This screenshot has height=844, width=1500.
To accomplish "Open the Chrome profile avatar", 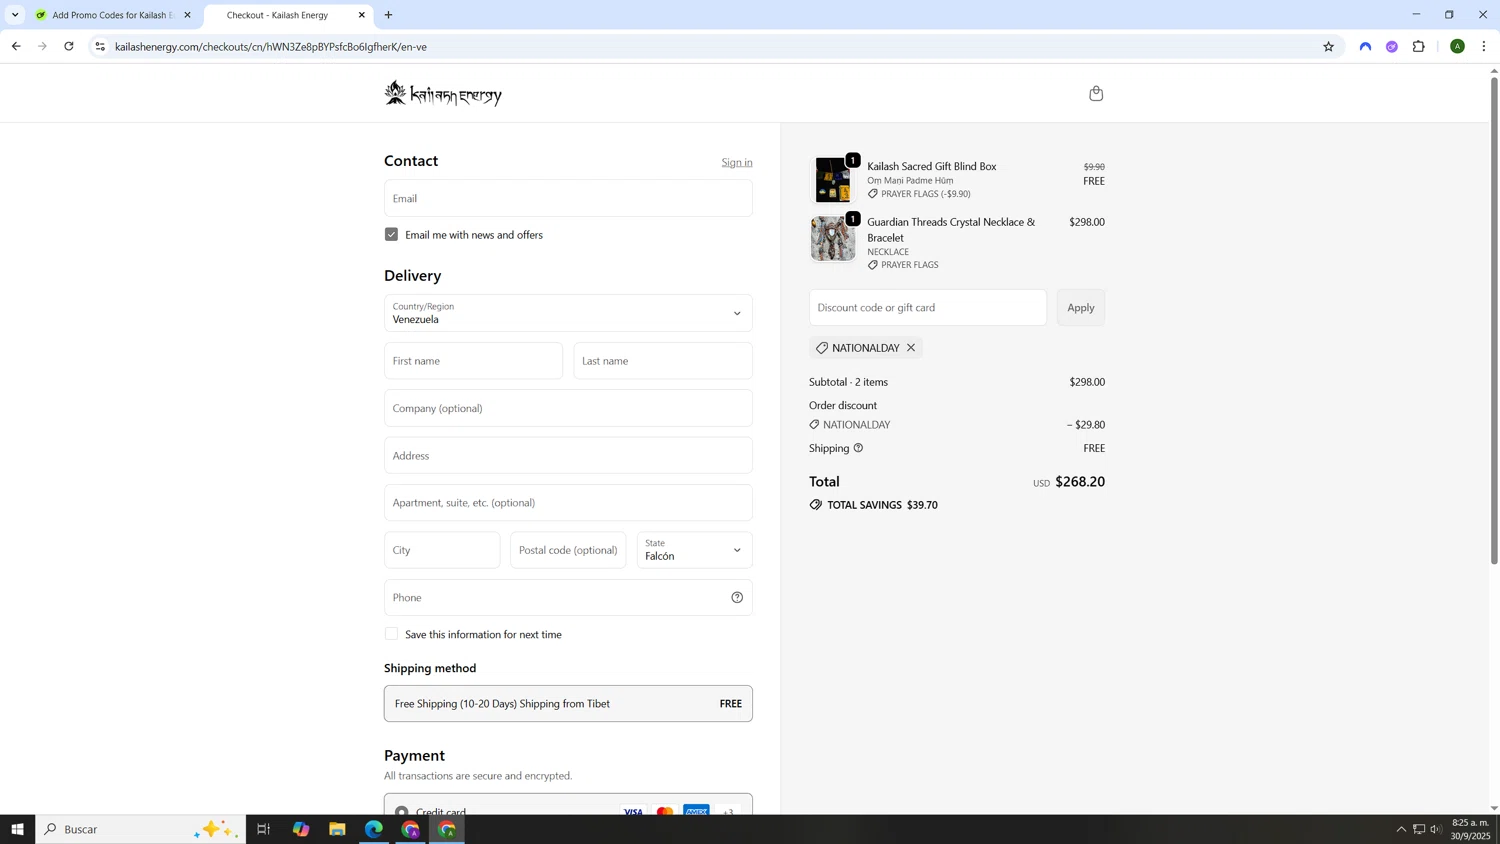I will point(1457,47).
